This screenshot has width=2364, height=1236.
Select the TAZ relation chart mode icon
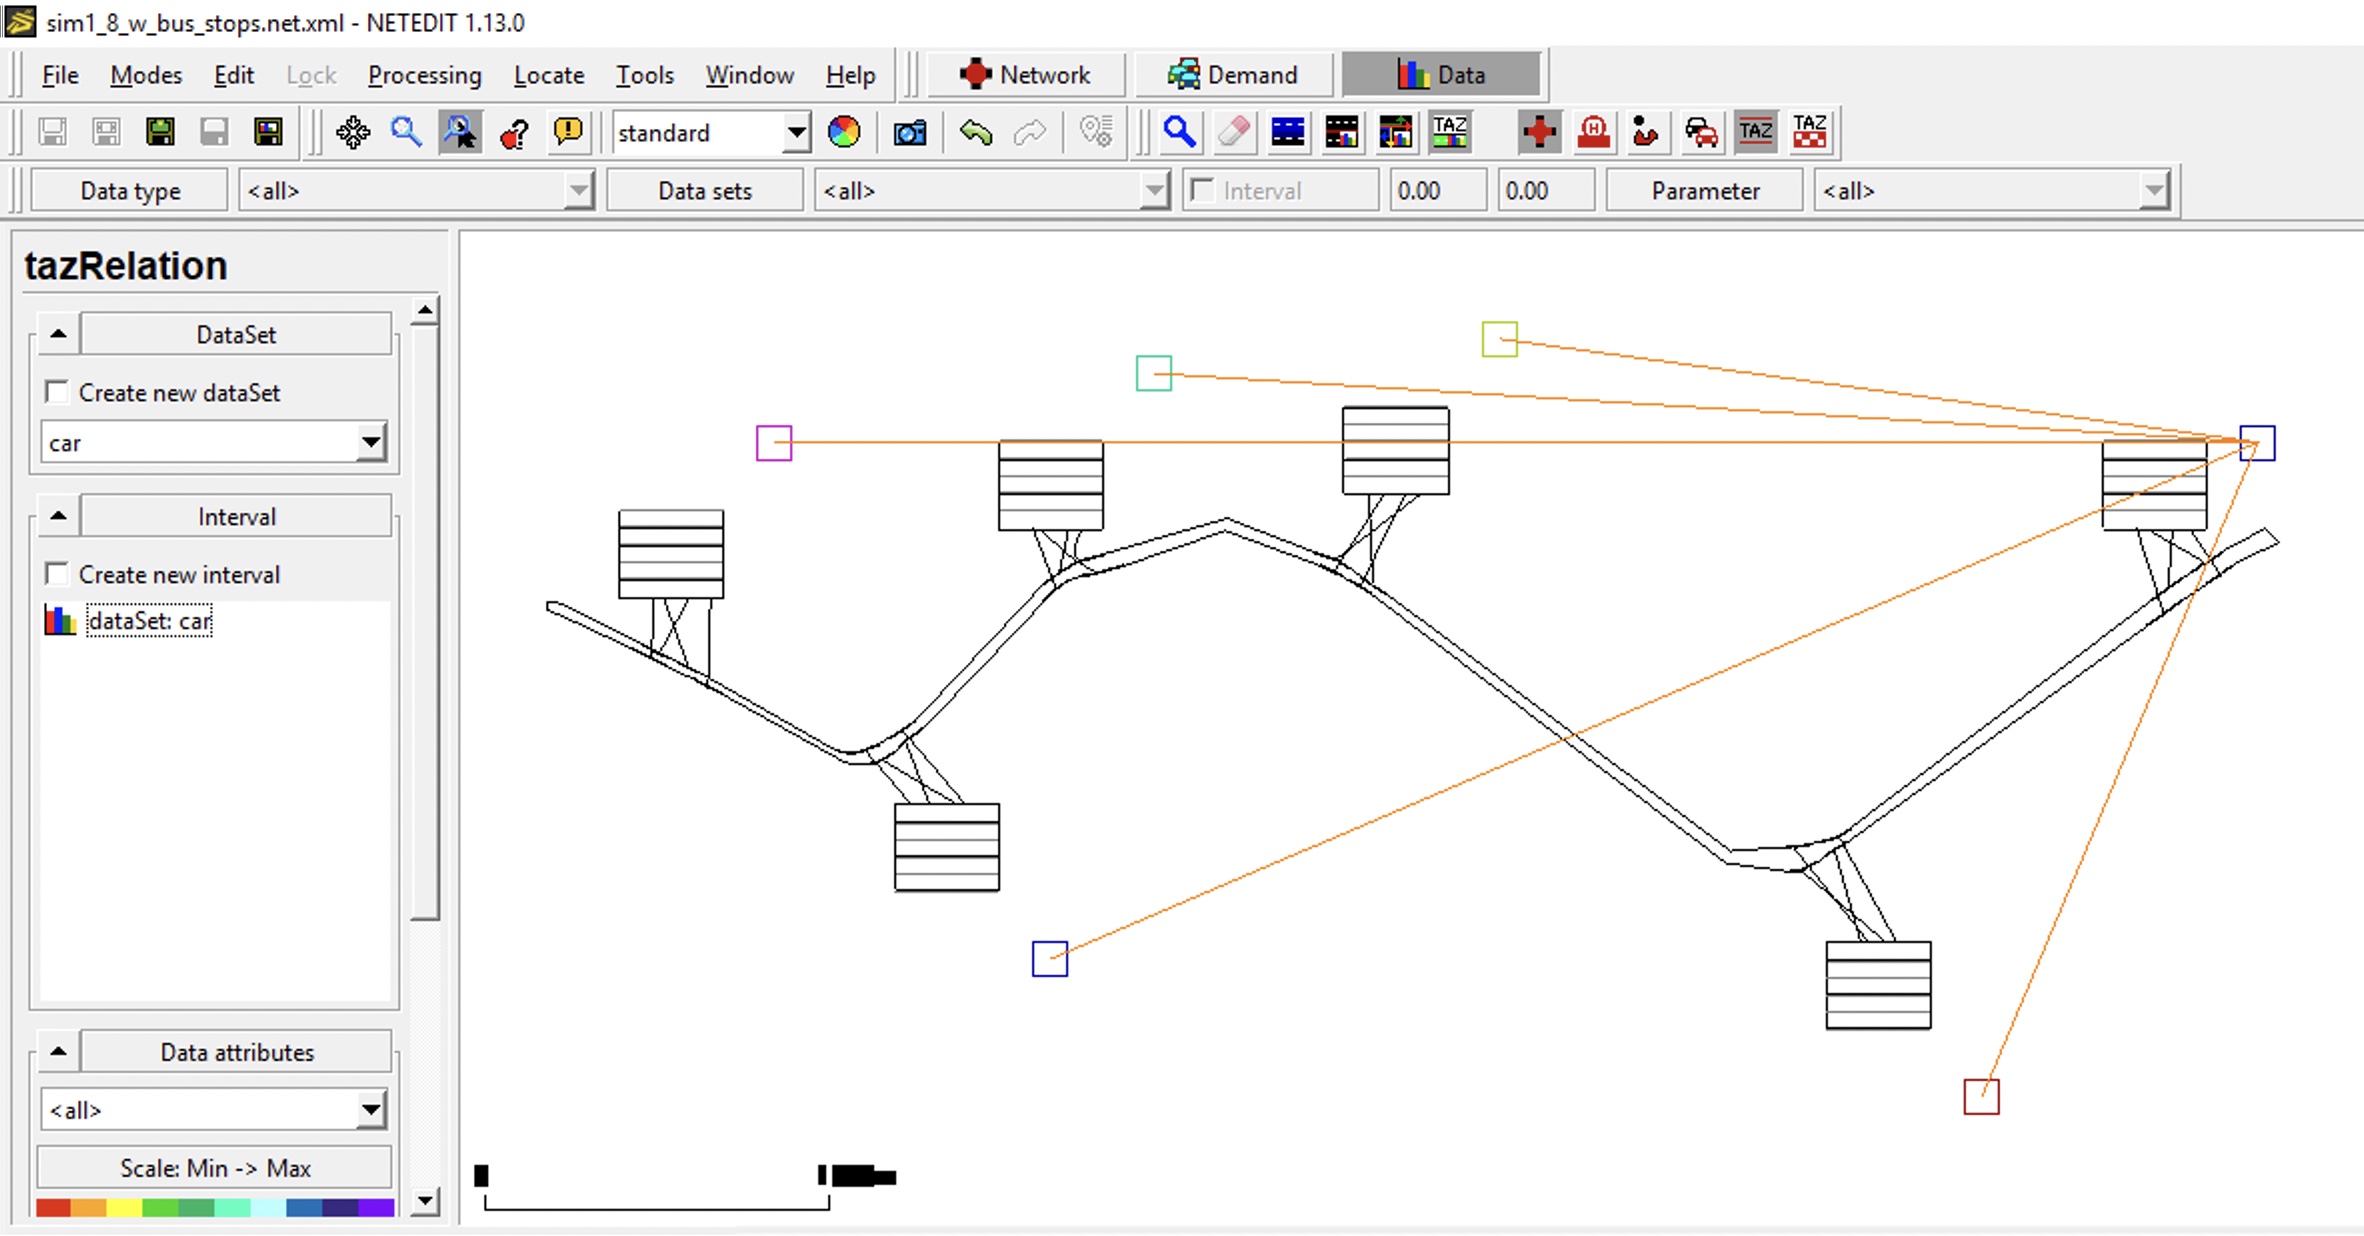(1450, 132)
